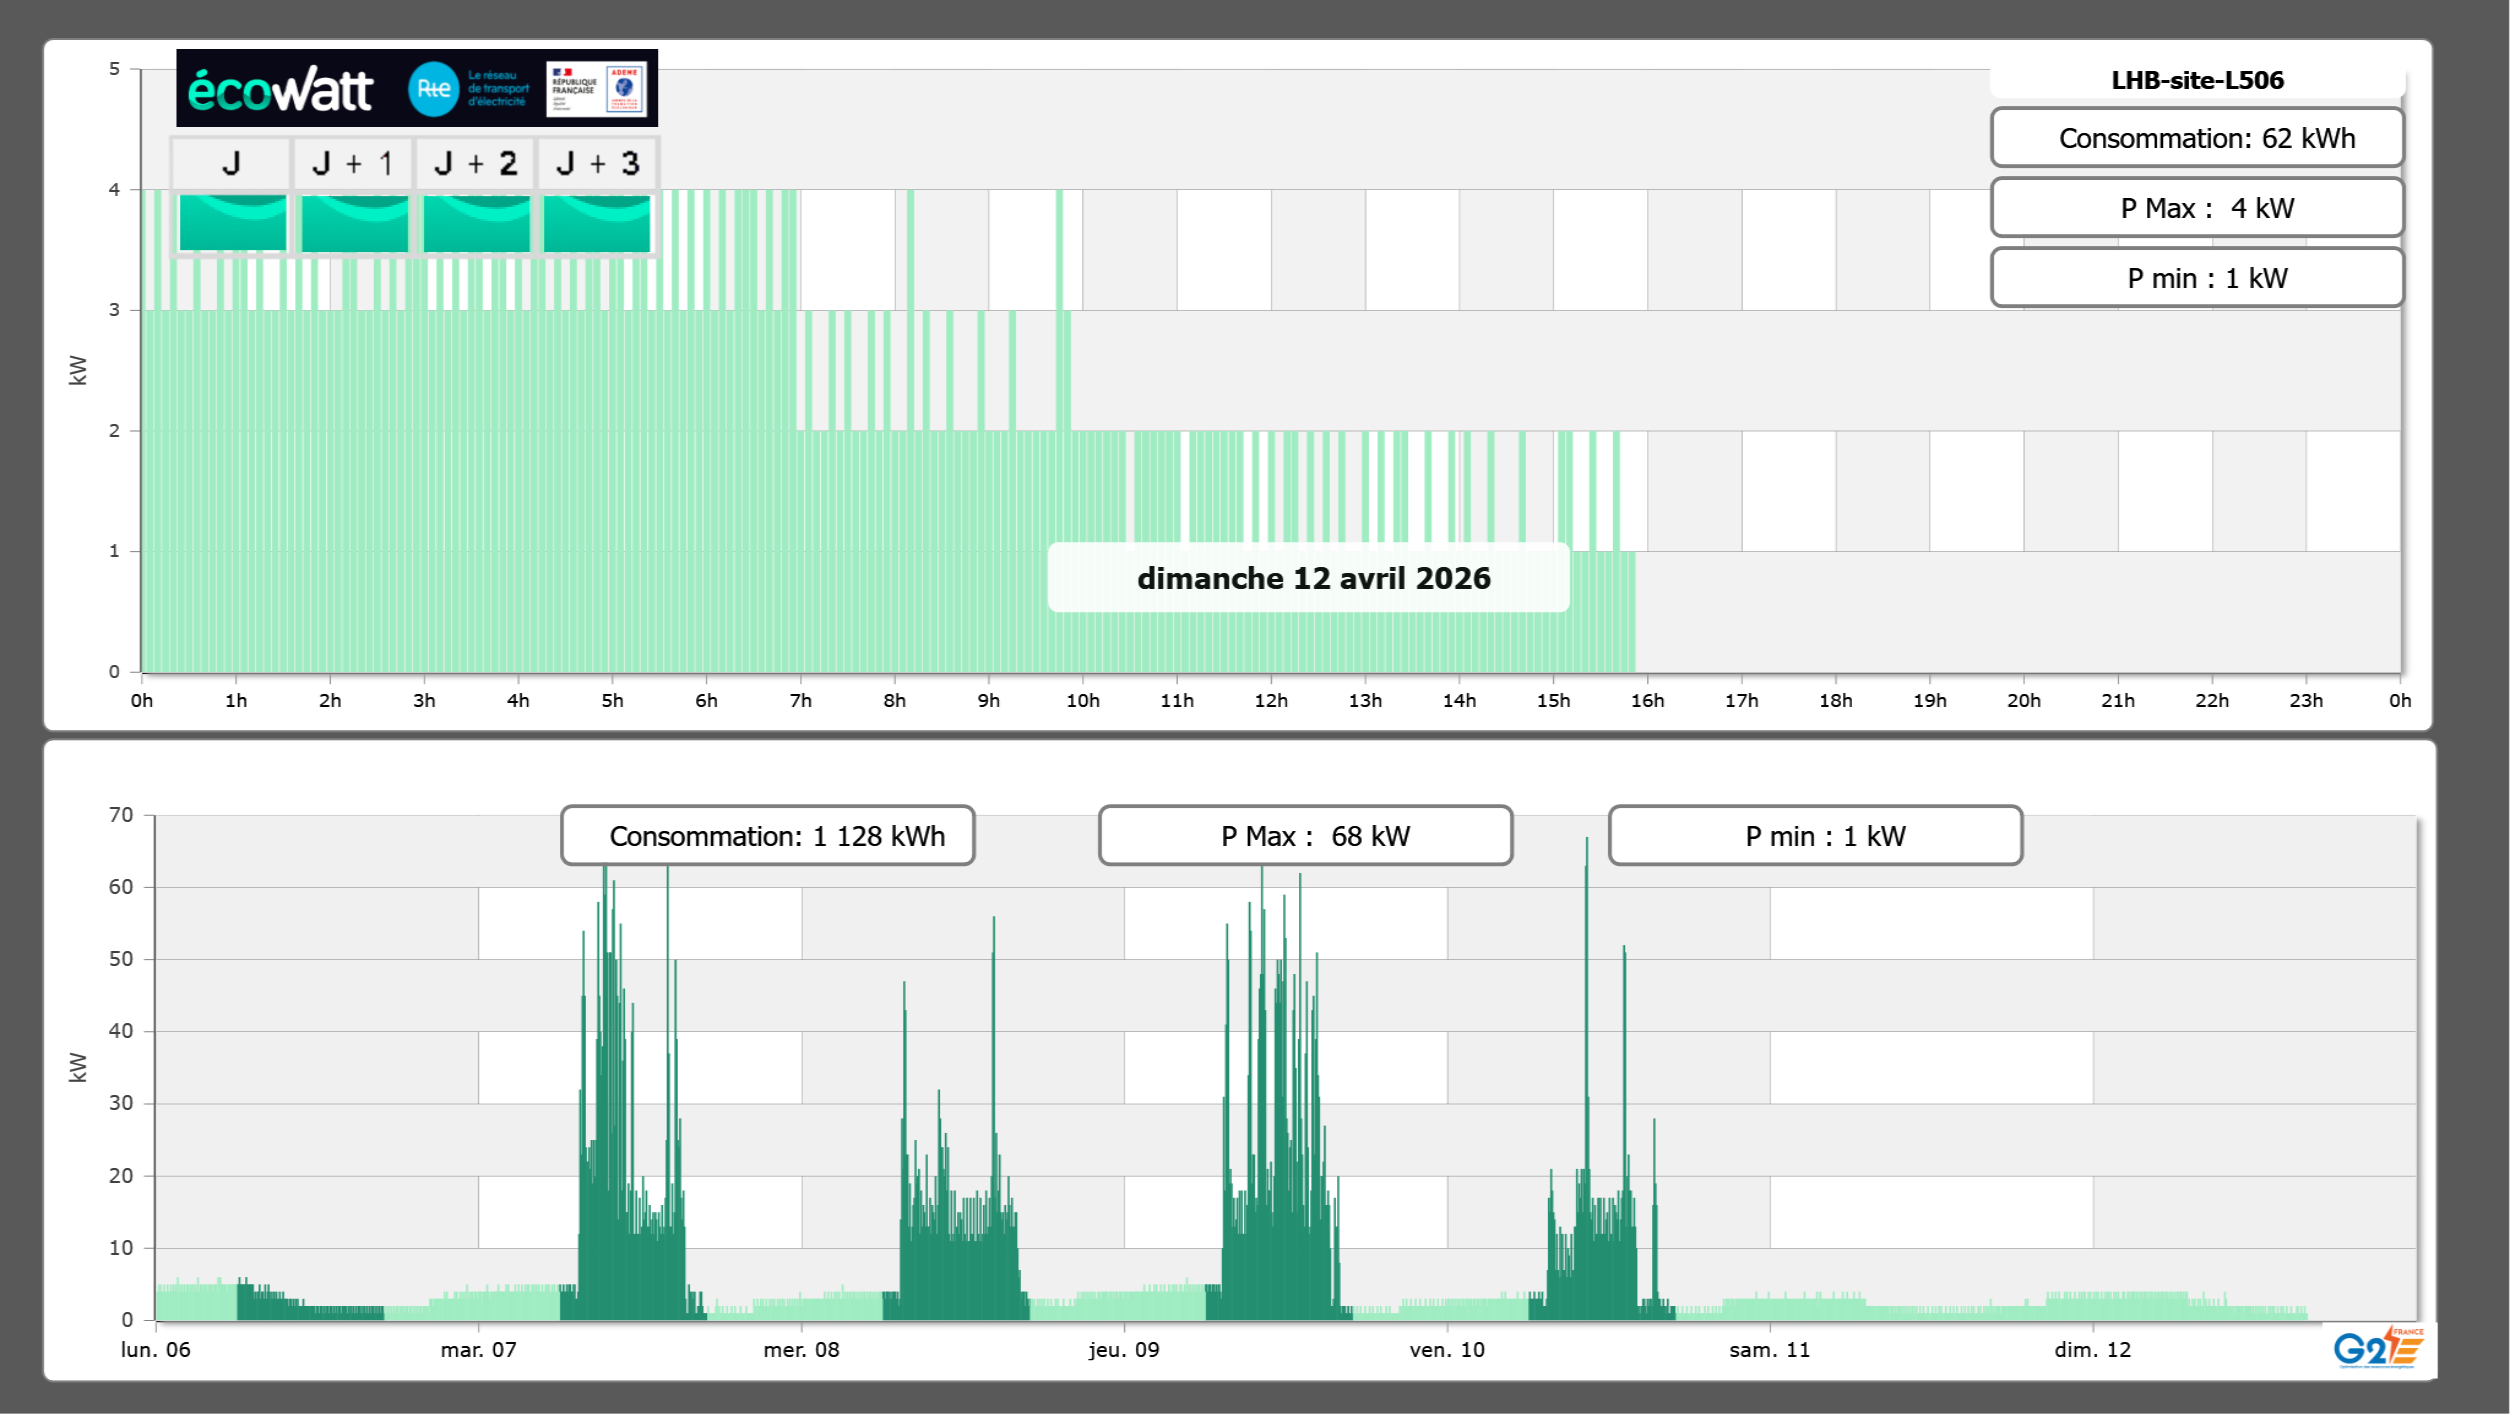The height and width of the screenshot is (1415, 2511).
Task: Click the écoWatt logo
Action: [x=280, y=90]
